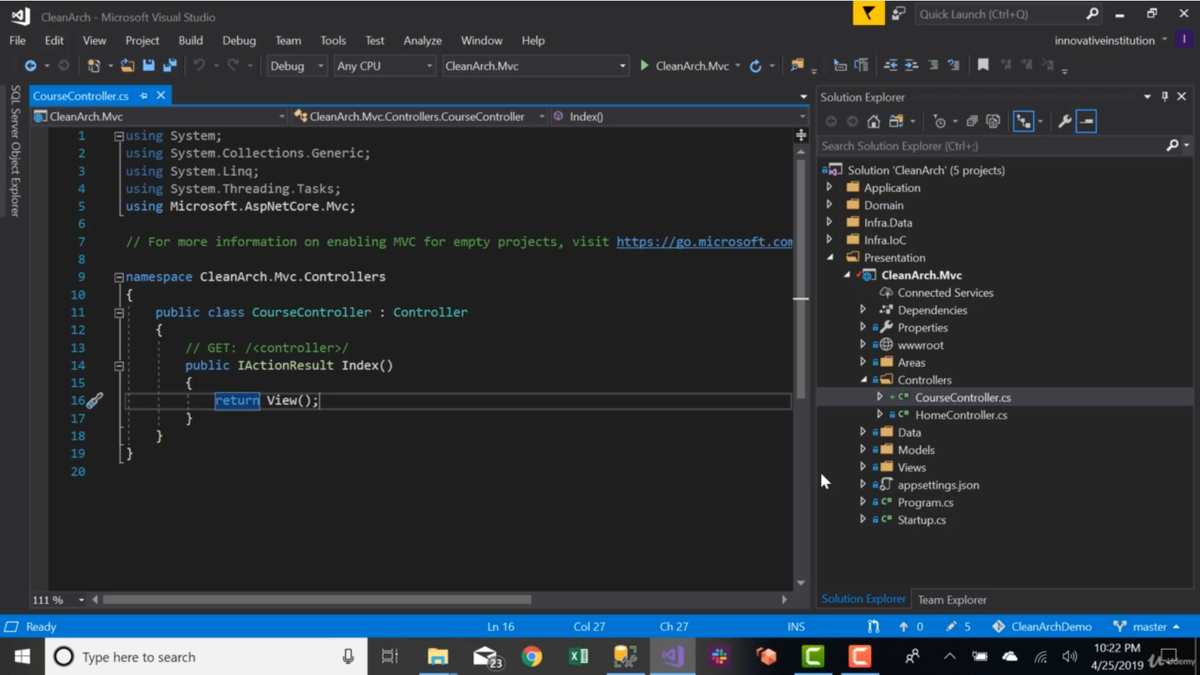
Task: Click the increase indent toolbar icon
Action: pos(911,66)
